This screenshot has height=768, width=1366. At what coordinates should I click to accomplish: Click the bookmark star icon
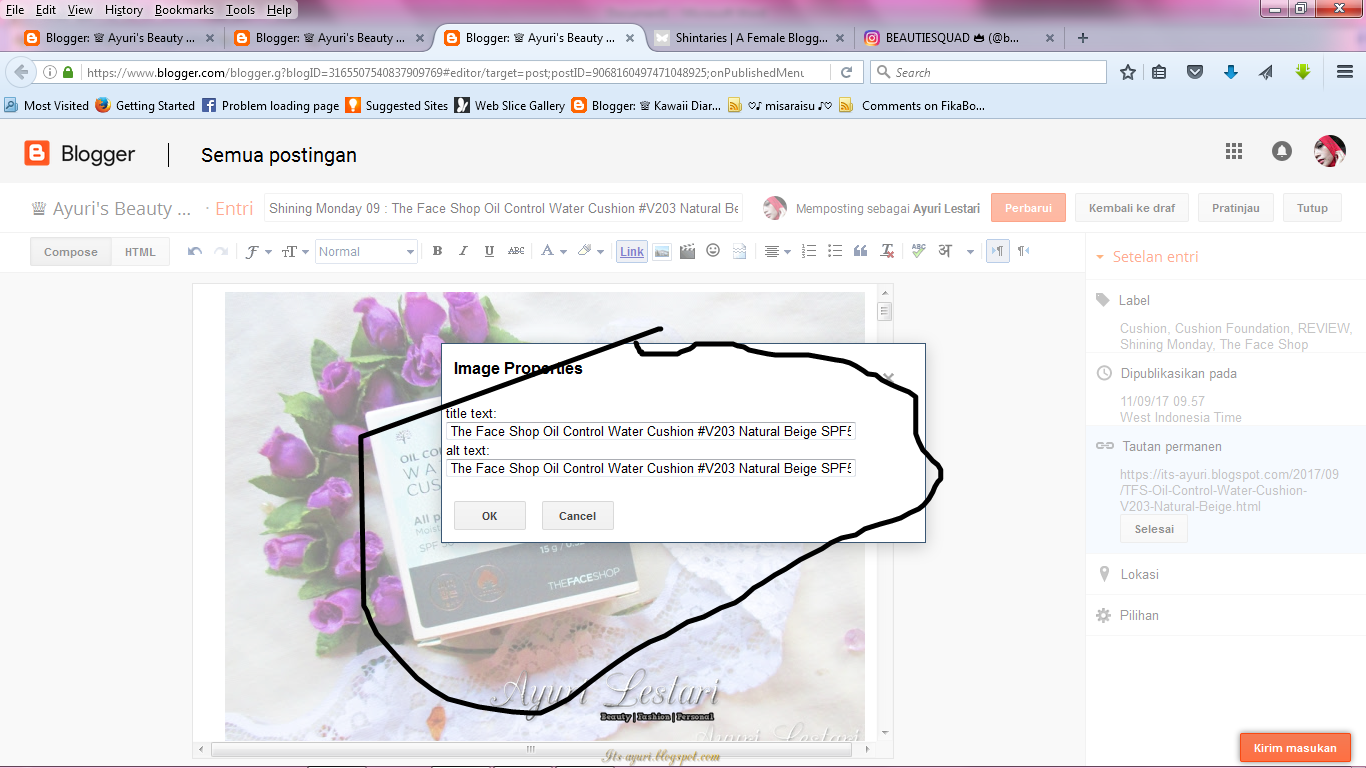[x=1128, y=72]
